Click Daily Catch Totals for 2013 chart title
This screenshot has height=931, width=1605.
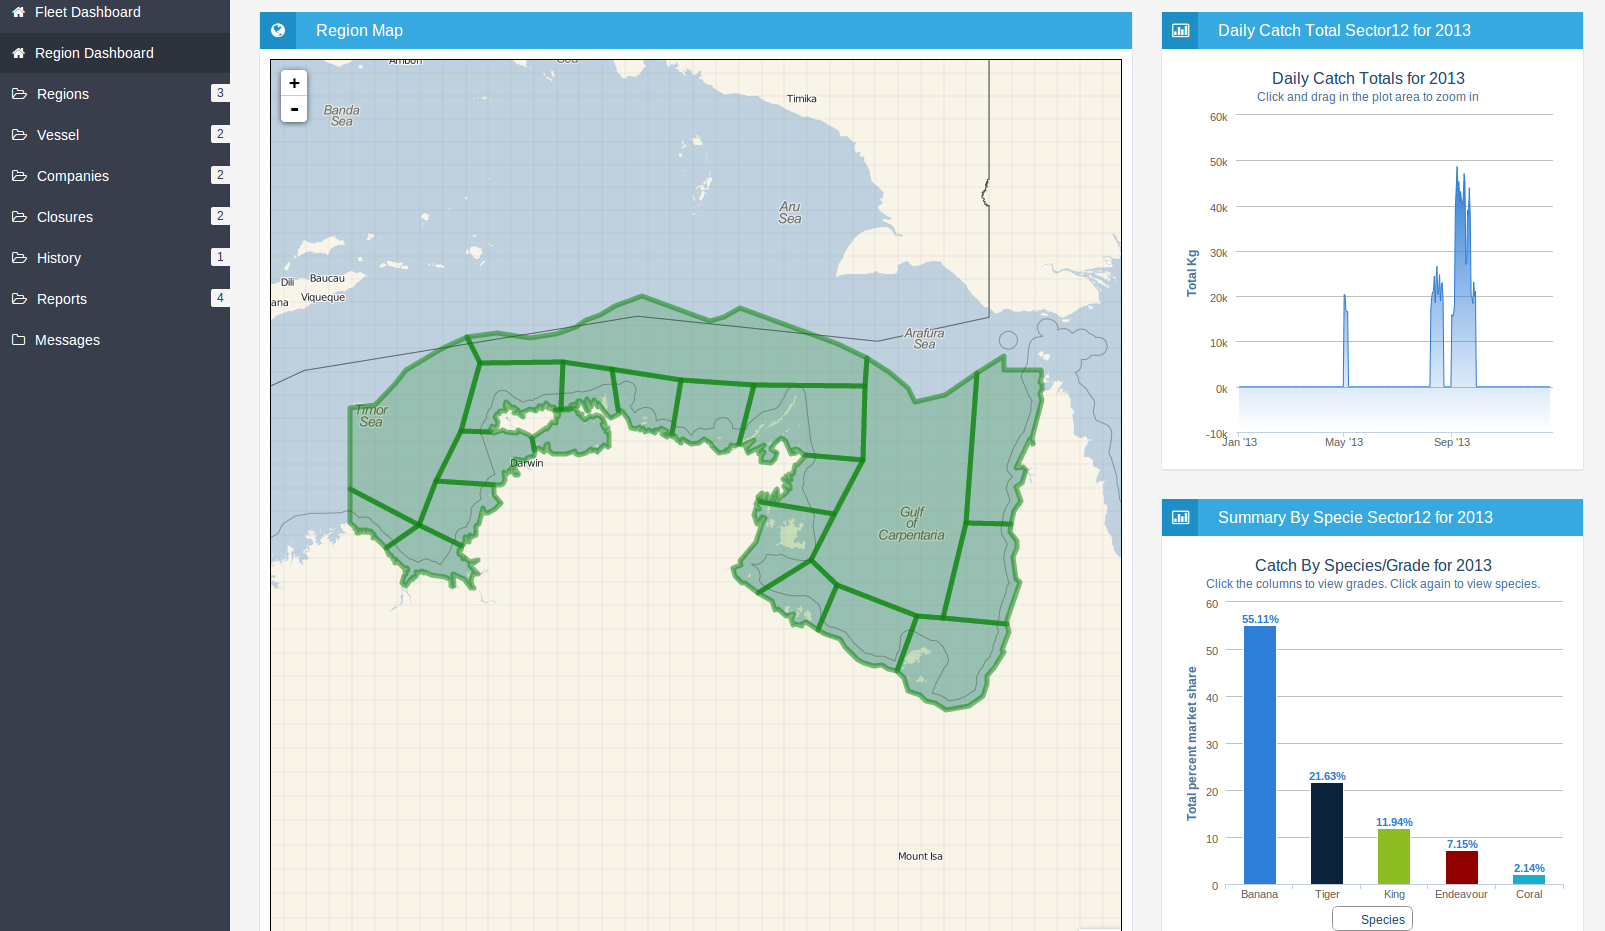[x=1368, y=78]
